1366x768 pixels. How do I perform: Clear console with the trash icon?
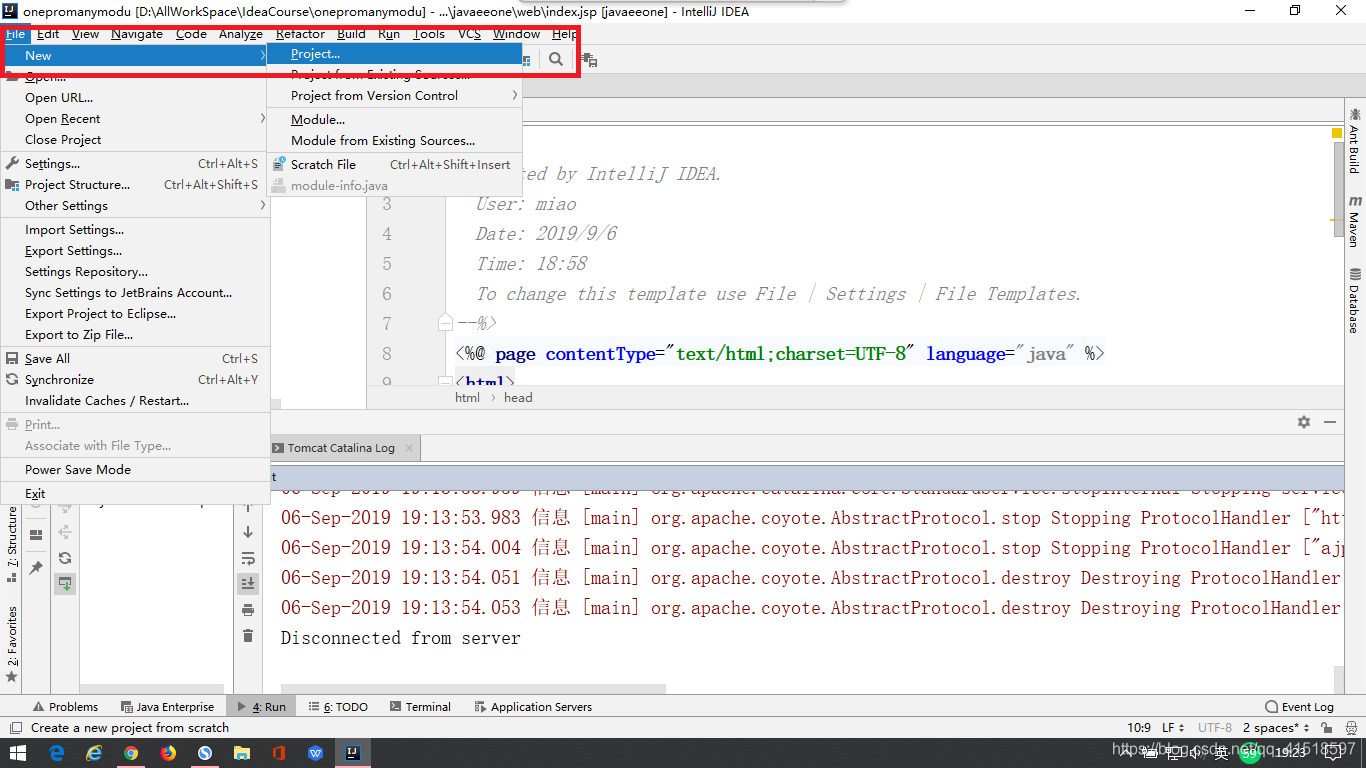click(x=248, y=636)
